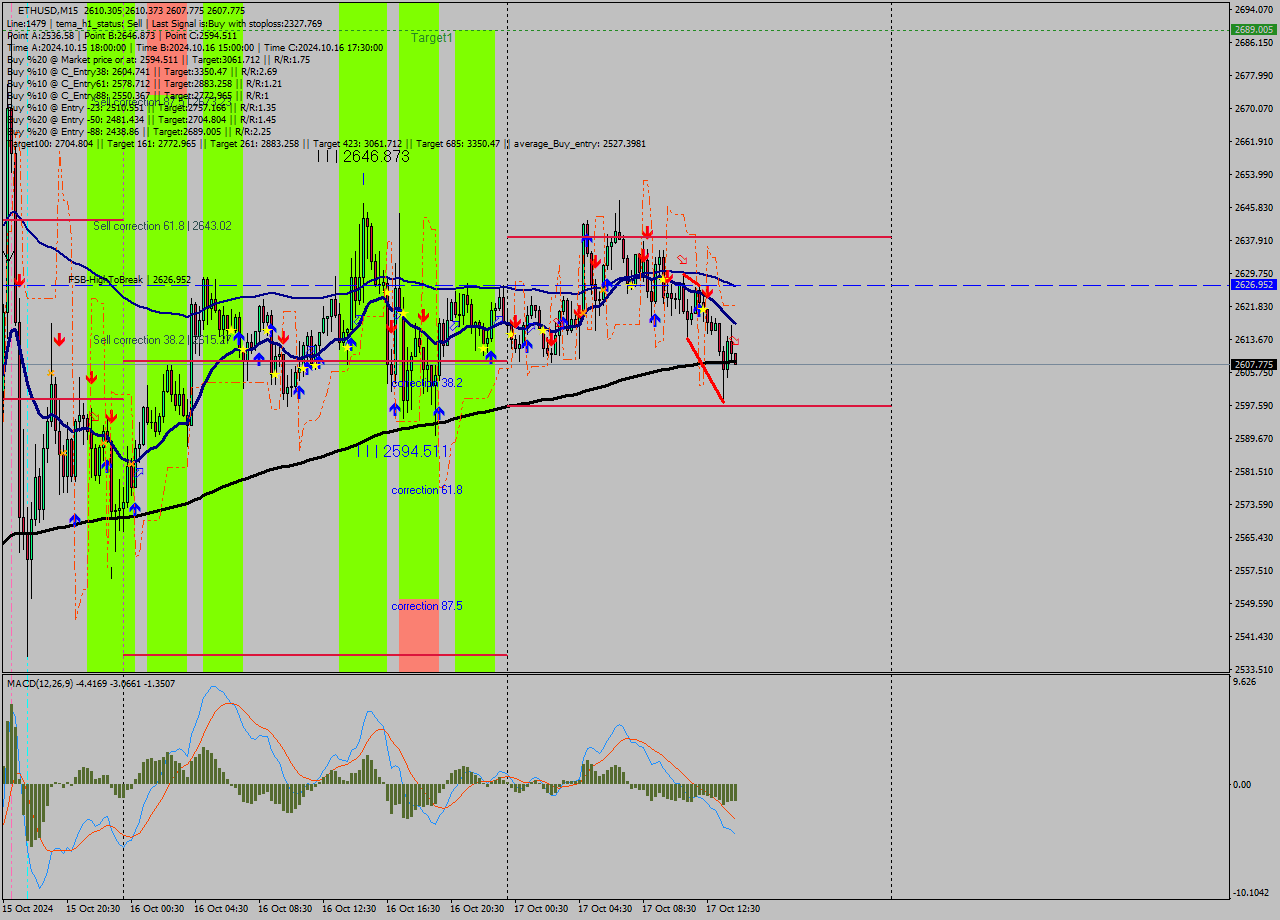Click the blue 'correction 61.8' label
This screenshot has width=1280, height=920.
[x=427, y=490]
